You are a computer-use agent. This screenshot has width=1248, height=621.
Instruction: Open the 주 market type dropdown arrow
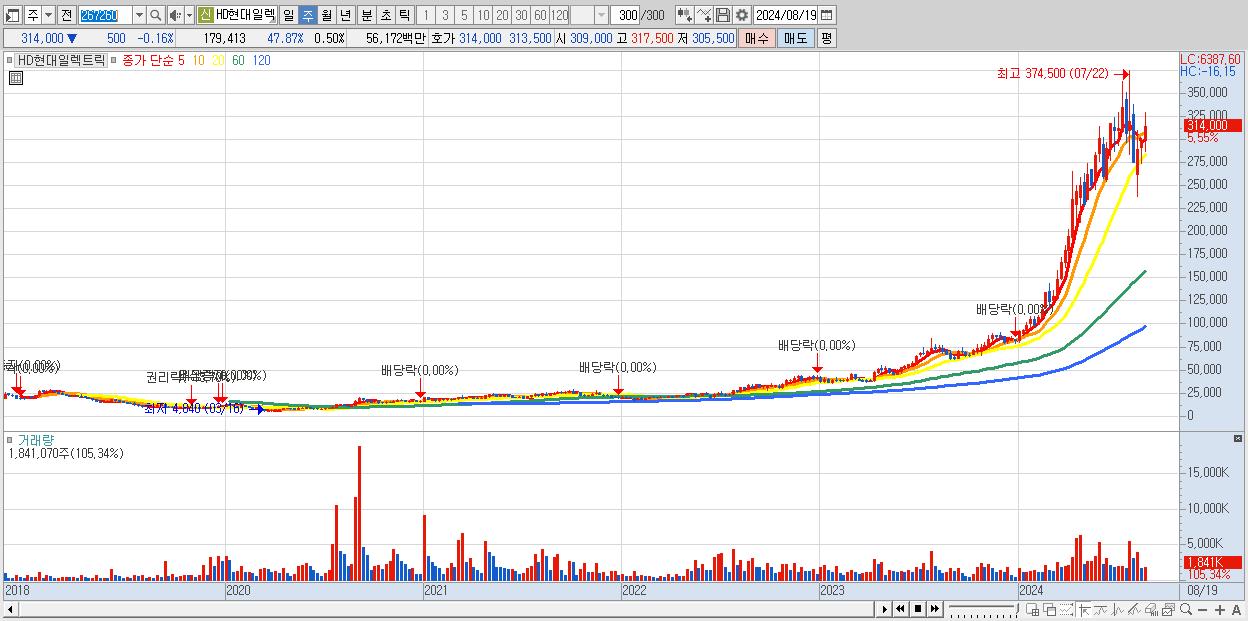tap(48, 15)
